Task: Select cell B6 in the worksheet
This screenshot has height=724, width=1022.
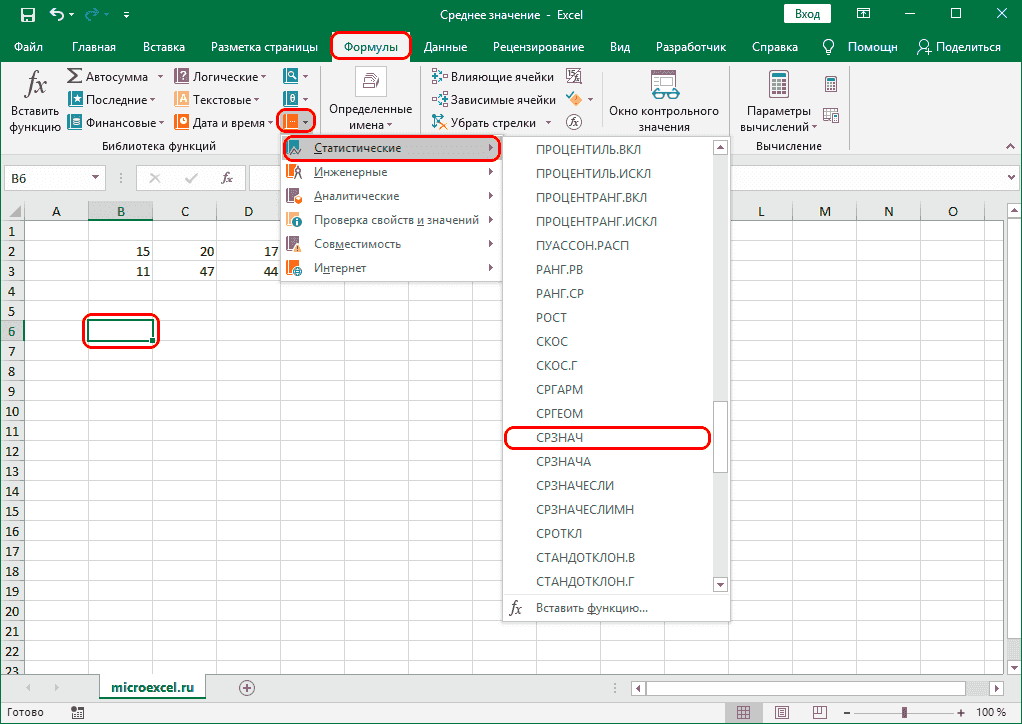Action: [x=120, y=331]
